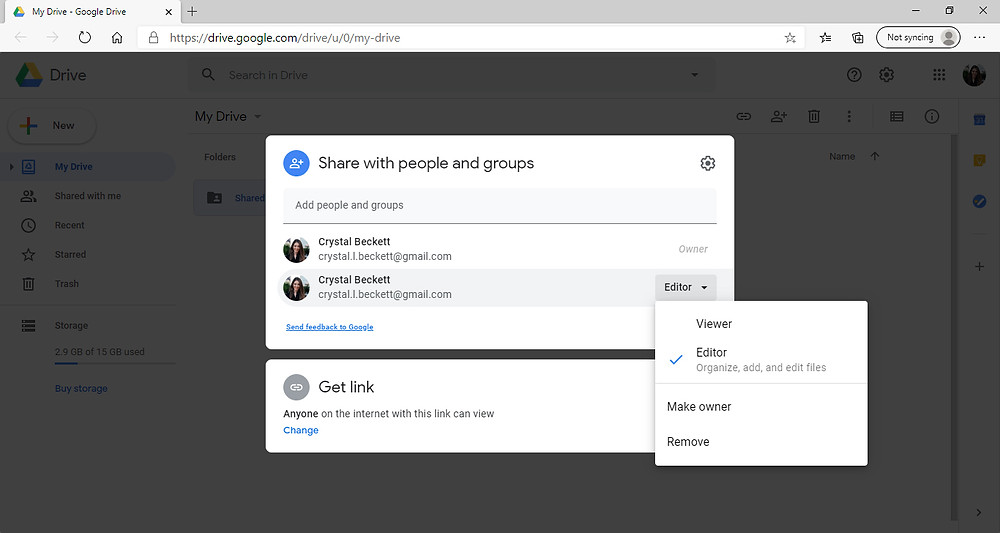Open share settings gear in dialog
This screenshot has height=533, width=1000.
[707, 163]
